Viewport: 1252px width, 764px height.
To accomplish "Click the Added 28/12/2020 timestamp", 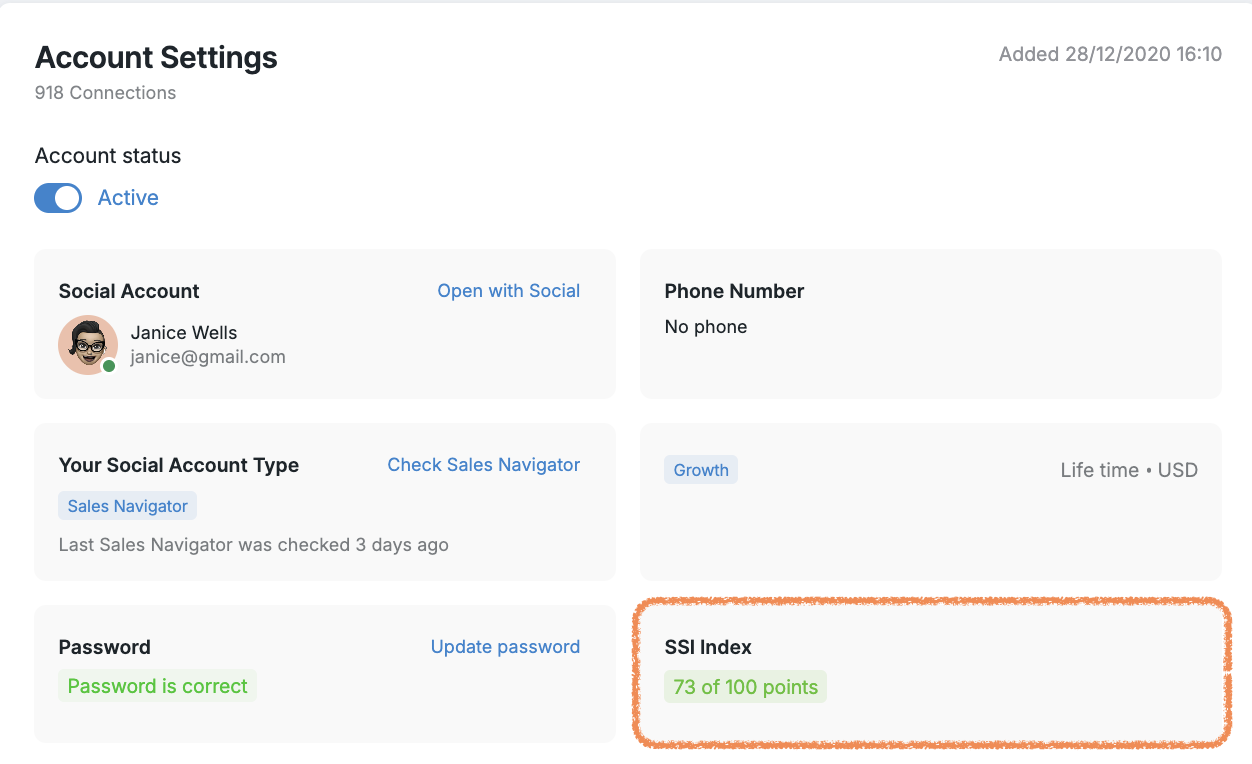I will point(1110,54).
